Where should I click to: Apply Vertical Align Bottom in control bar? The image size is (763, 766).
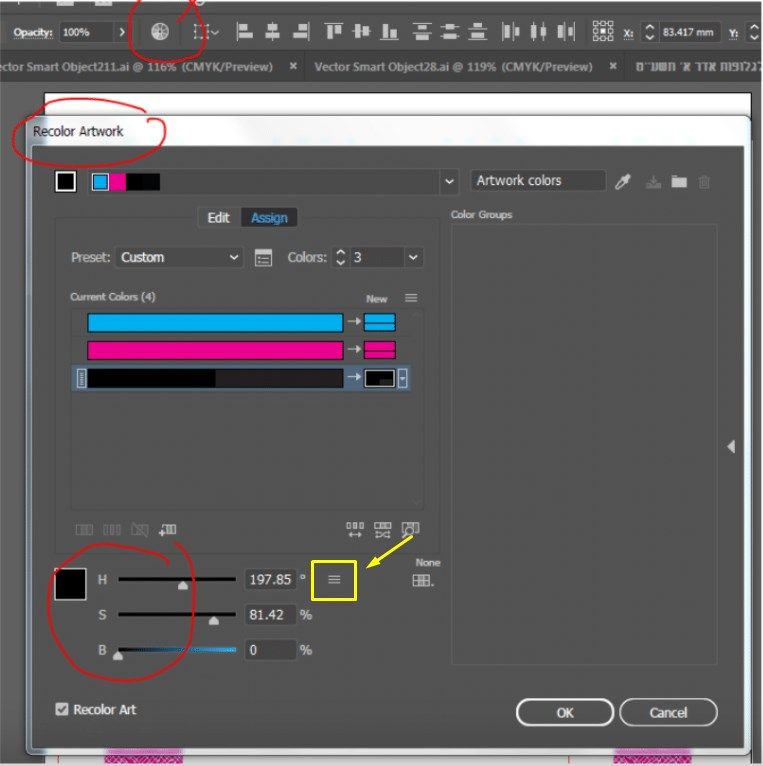389,32
